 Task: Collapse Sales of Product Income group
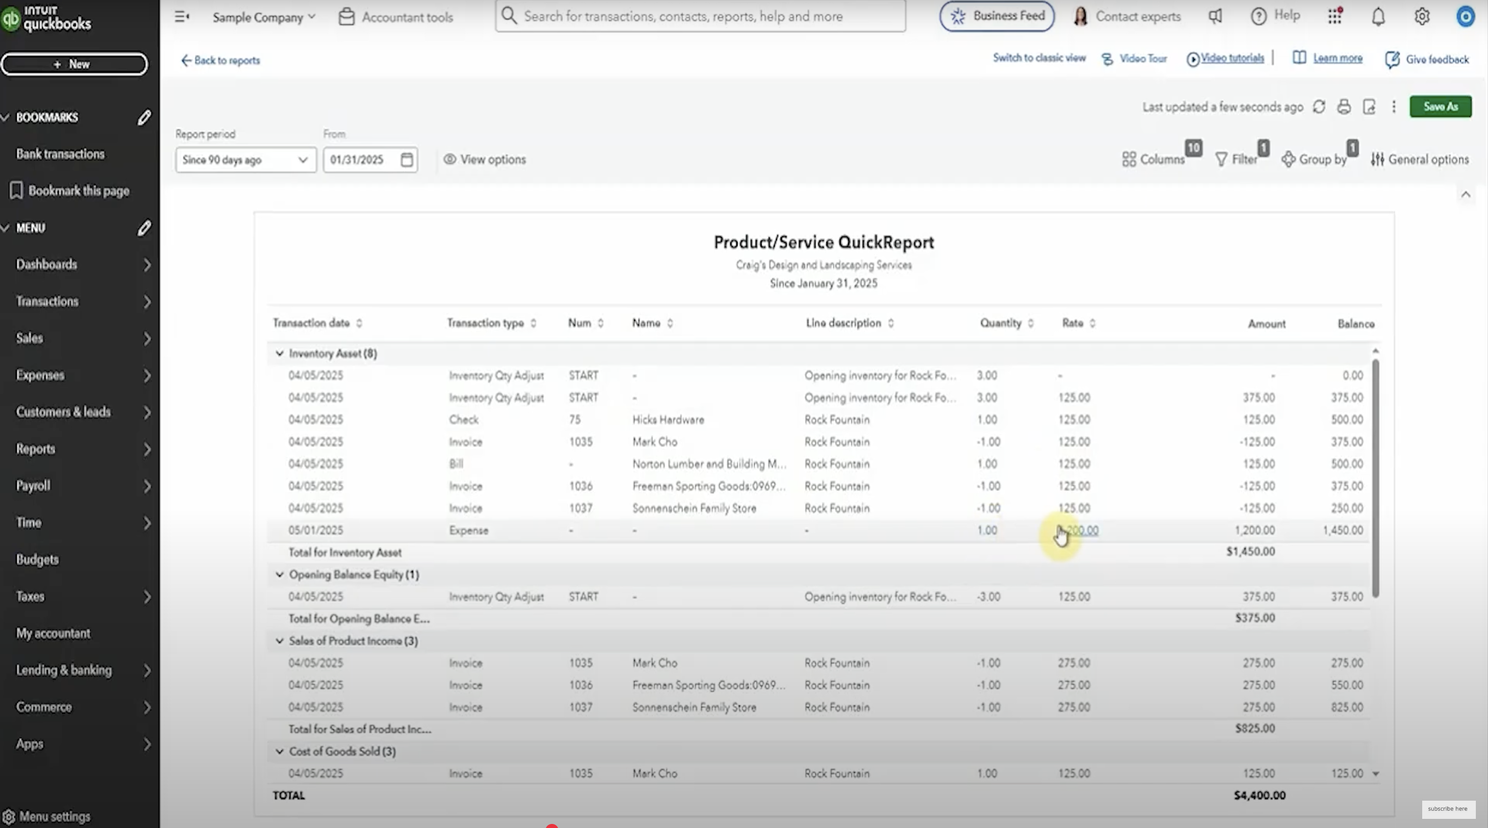coord(279,641)
